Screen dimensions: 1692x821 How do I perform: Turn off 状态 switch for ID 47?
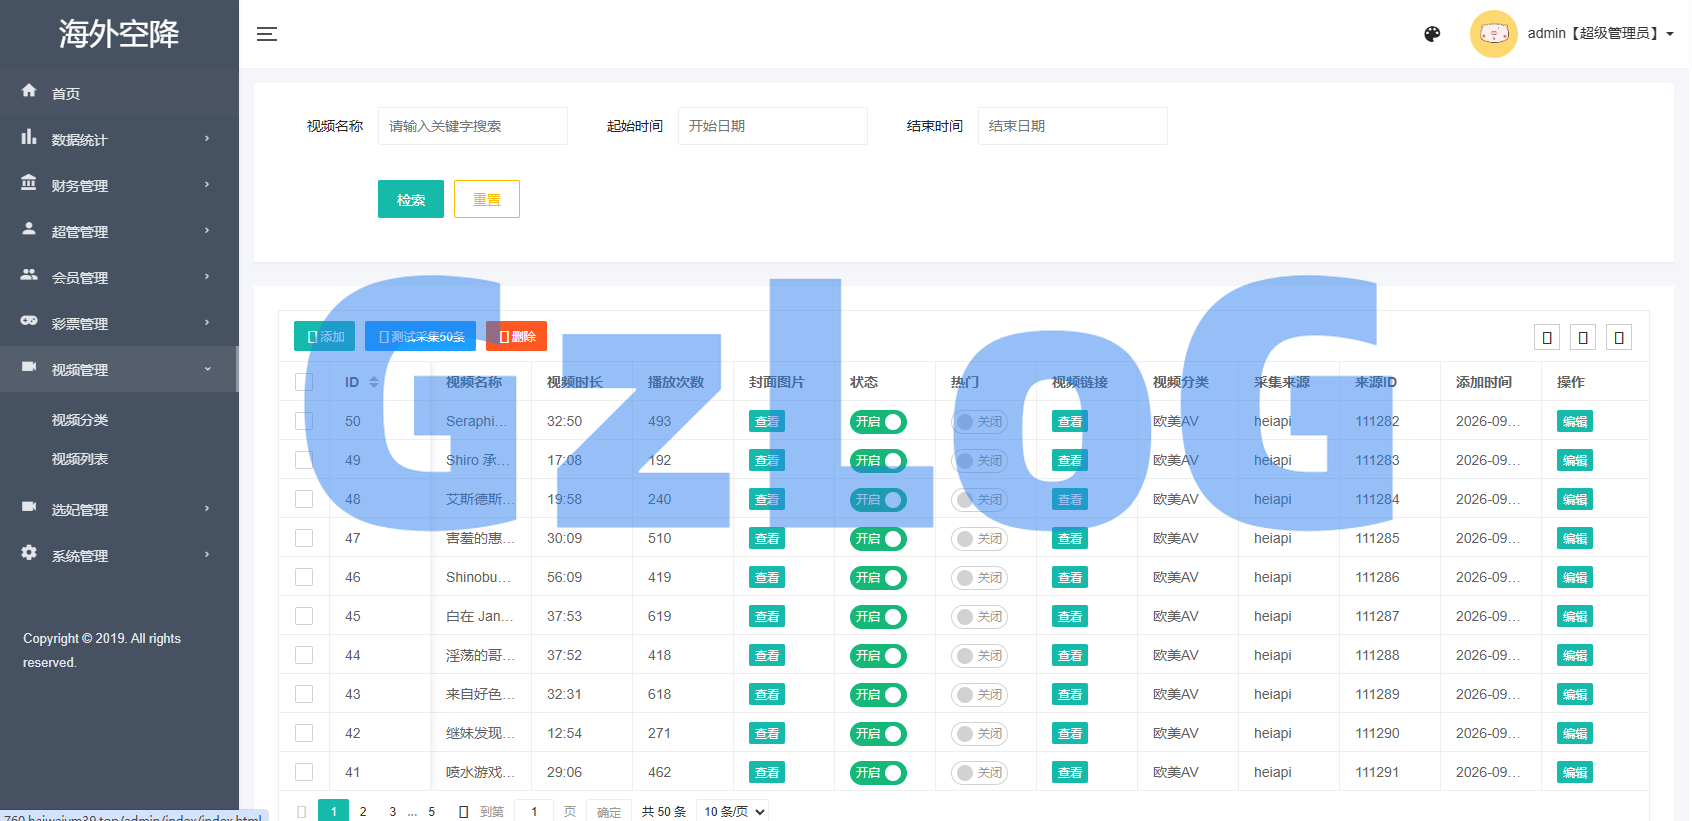tap(878, 539)
